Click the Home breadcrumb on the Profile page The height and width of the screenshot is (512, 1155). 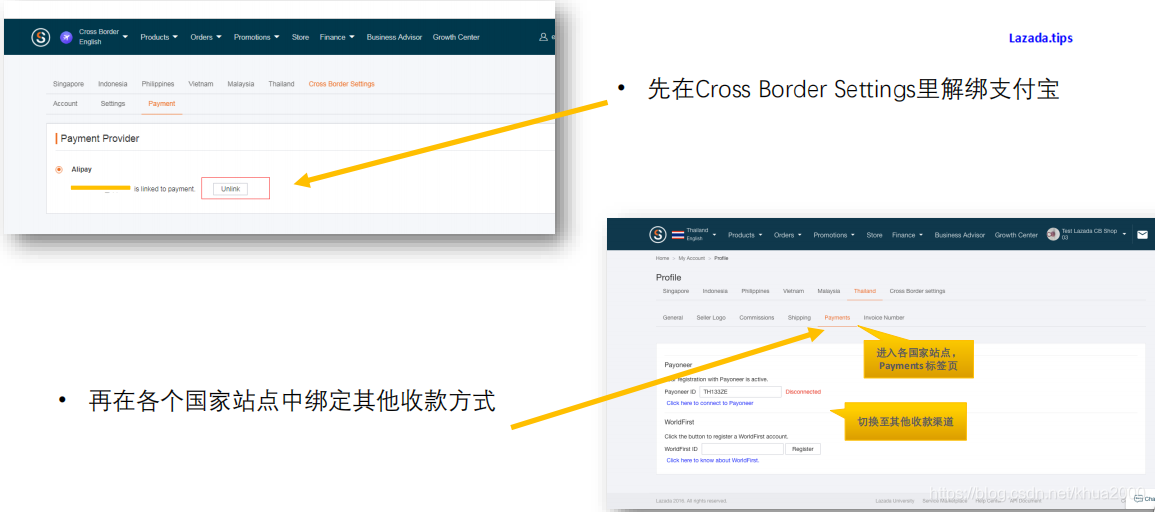[662, 259]
